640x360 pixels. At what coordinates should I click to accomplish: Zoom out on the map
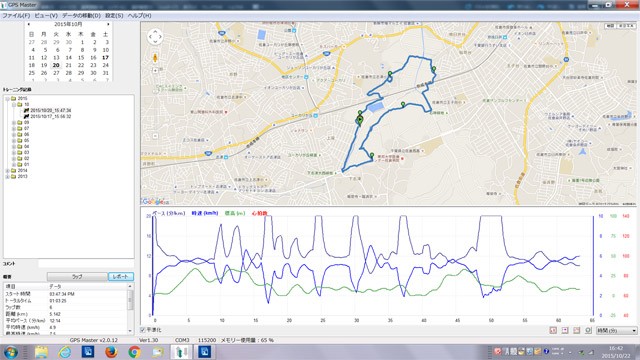click(x=155, y=136)
